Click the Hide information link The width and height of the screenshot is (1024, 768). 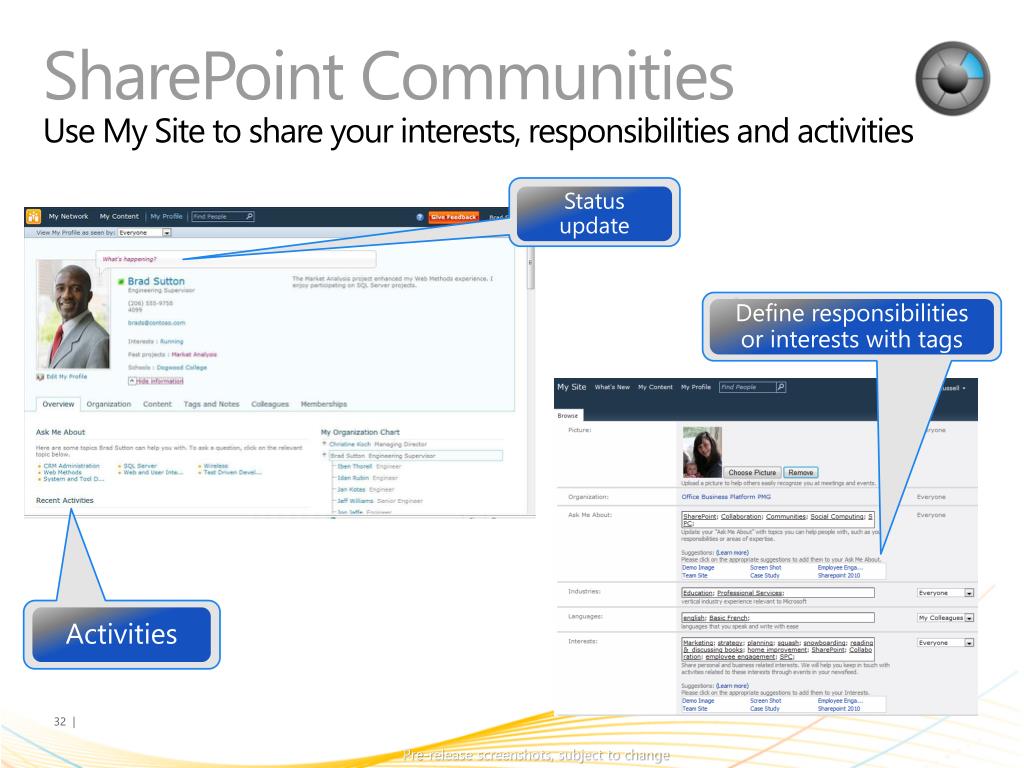(x=159, y=381)
